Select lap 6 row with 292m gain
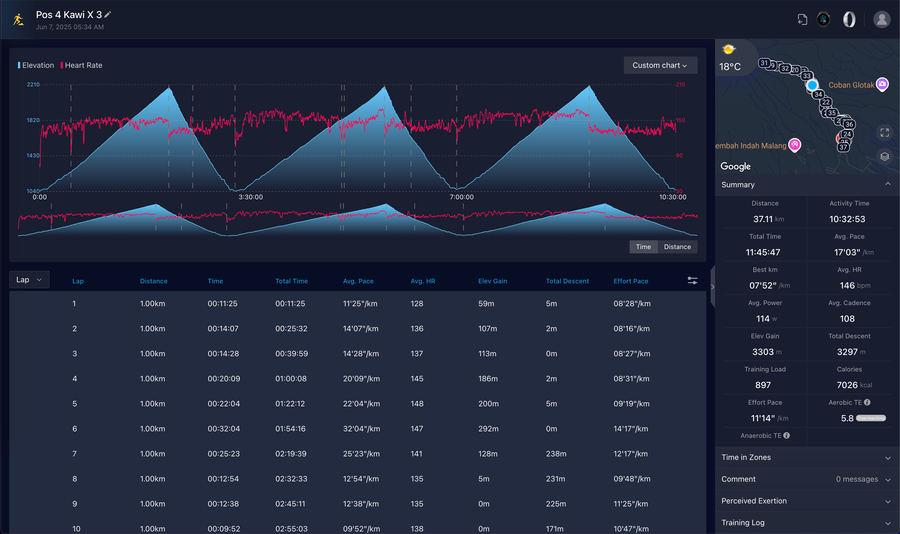Viewport: 900px width, 534px height. click(358, 429)
